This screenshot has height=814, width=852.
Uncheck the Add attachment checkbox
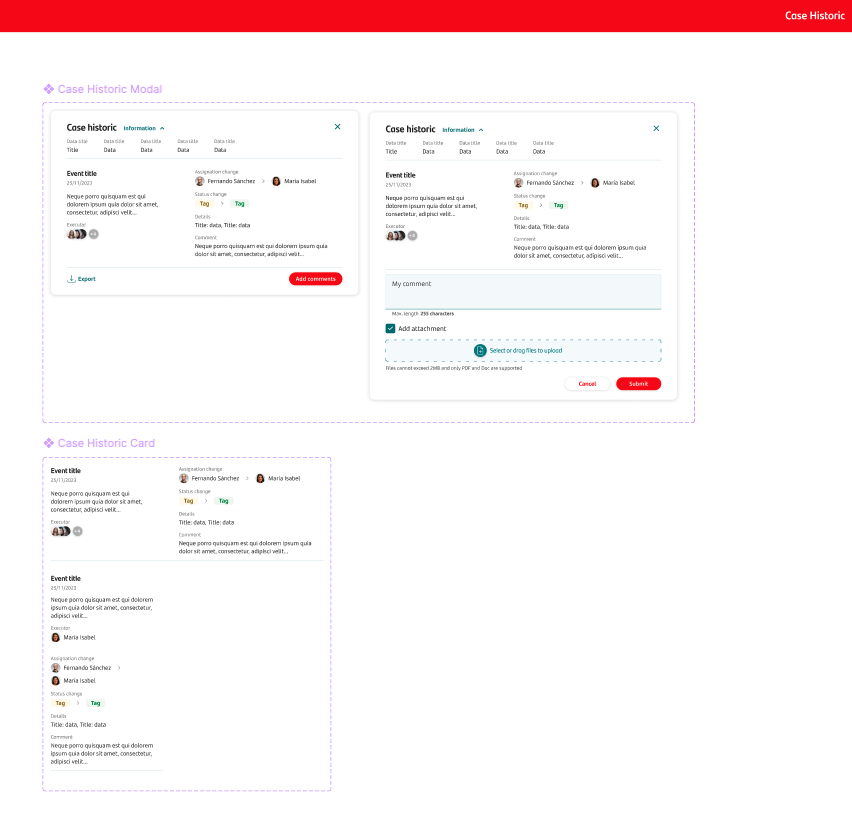tap(390, 328)
